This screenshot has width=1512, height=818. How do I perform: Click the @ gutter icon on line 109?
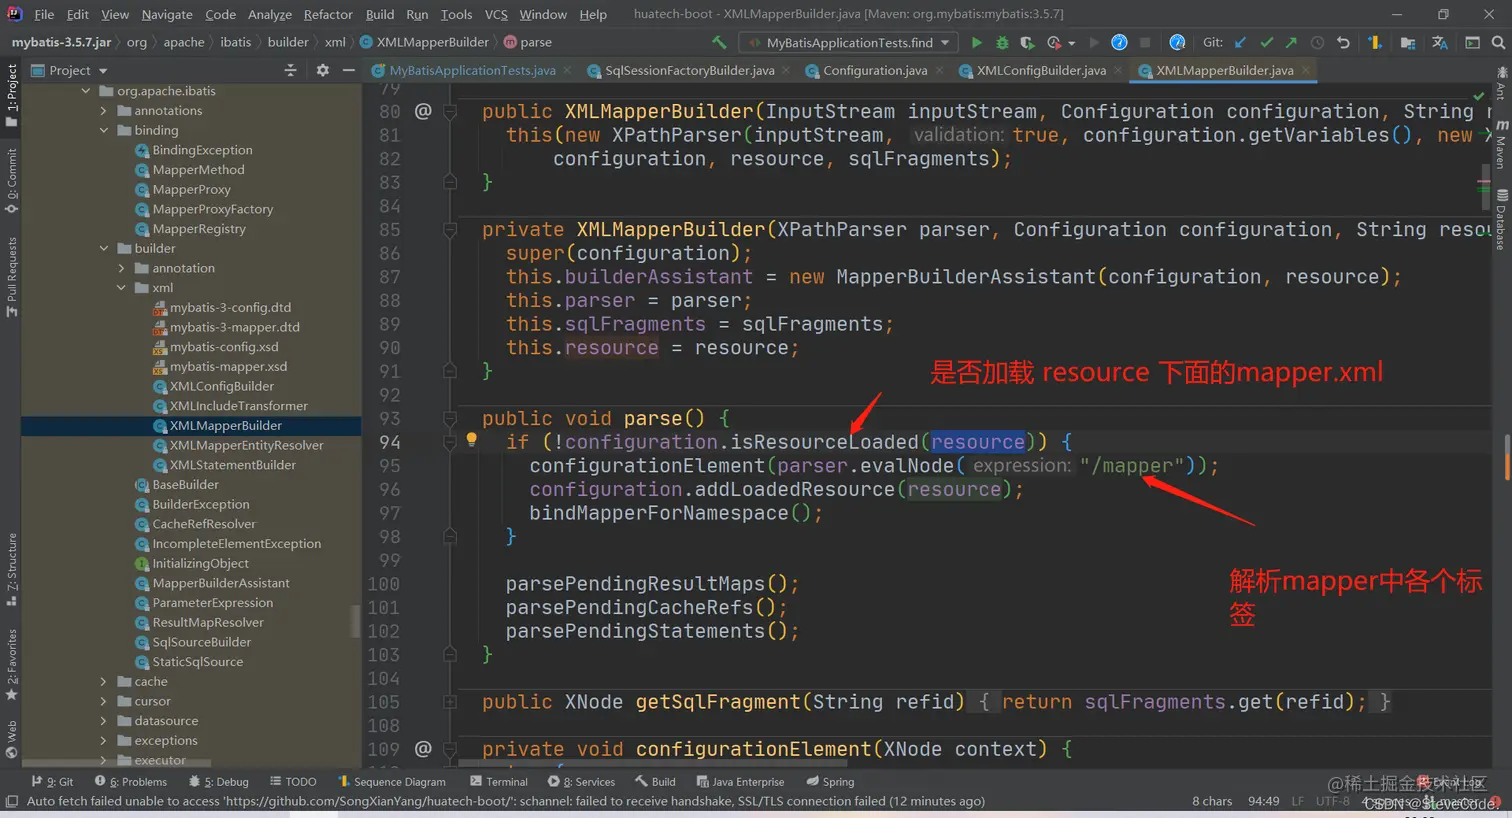pos(423,748)
